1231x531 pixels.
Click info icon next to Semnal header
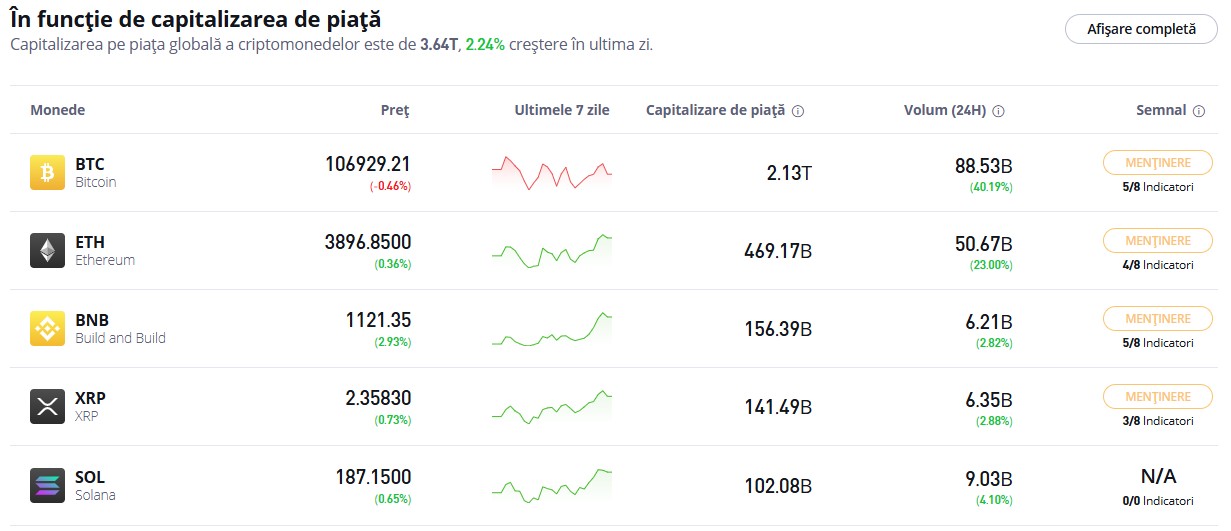click(x=1199, y=111)
